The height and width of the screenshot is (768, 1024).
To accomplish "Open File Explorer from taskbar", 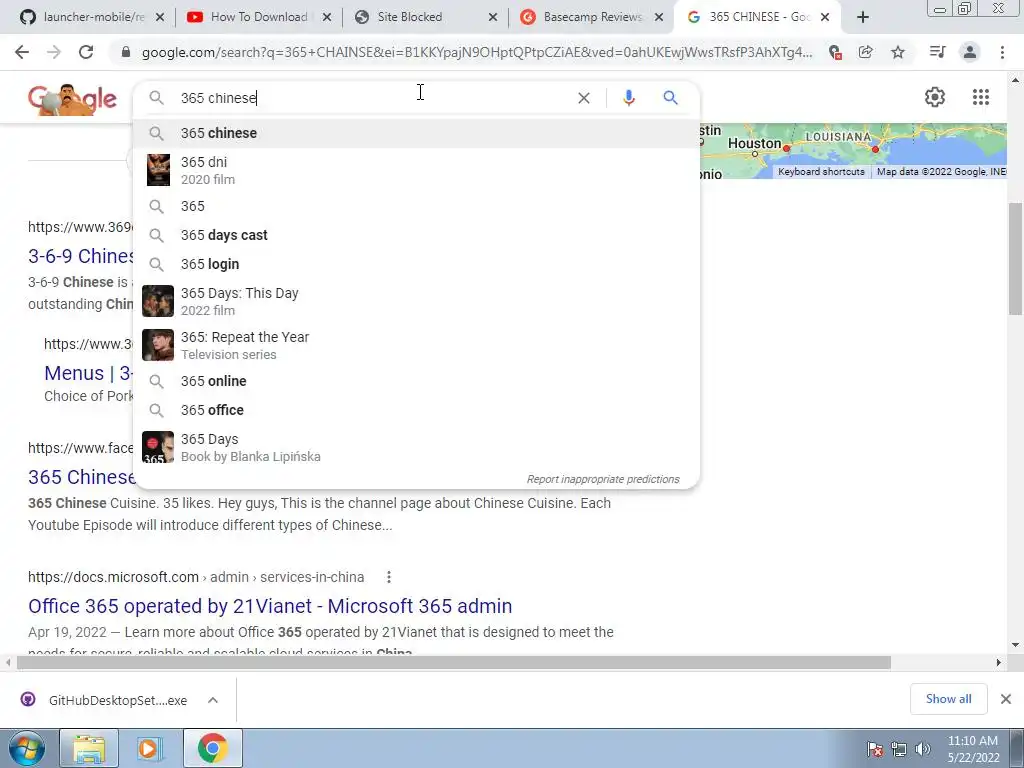I will [x=89, y=748].
